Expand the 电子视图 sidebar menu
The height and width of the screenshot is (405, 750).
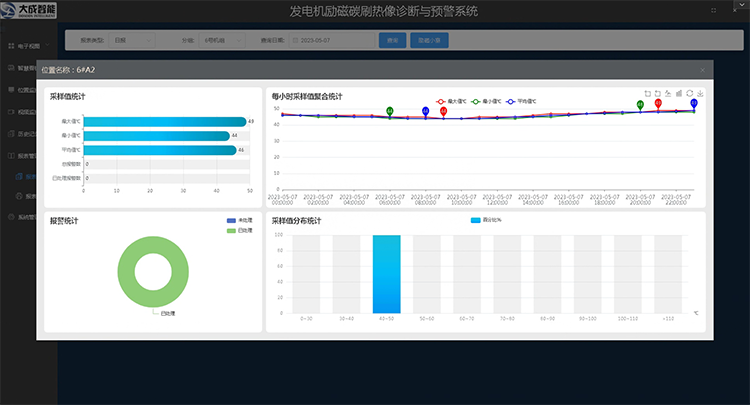(28, 46)
